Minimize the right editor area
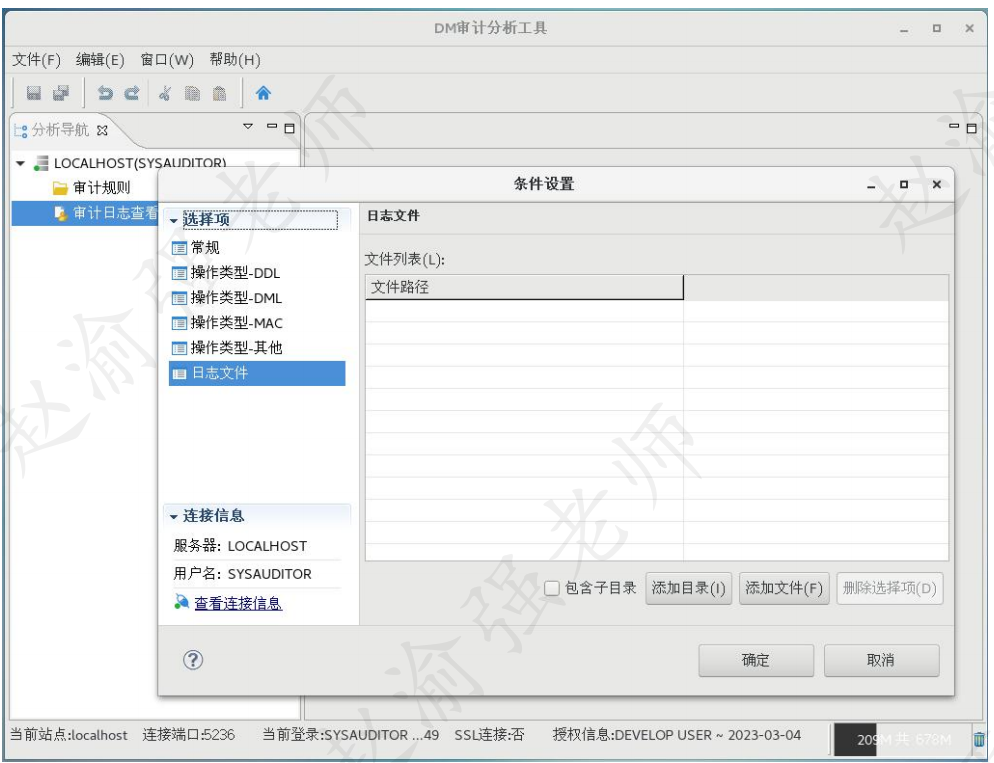This screenshot has height=763, width=994. point(953,126)
